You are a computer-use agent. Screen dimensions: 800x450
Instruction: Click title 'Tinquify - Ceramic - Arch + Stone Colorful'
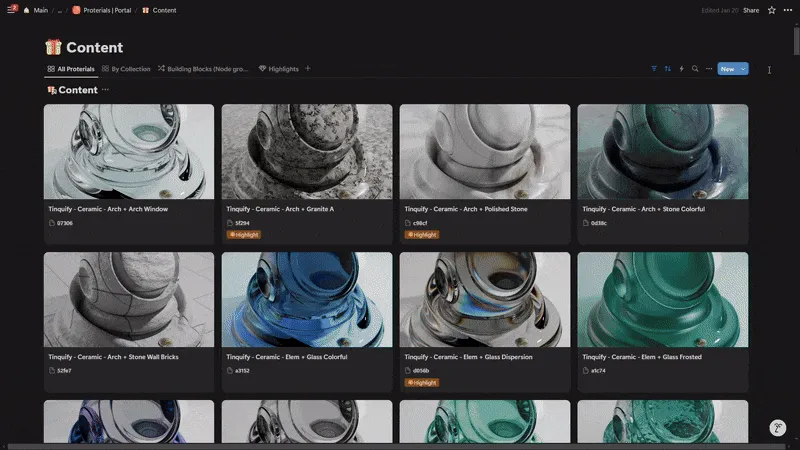[643, 209]
